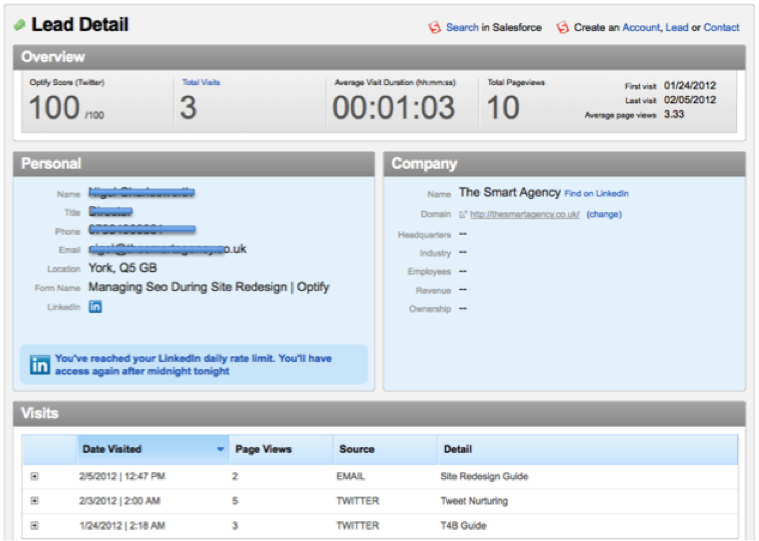This screenshot has height=541, width=759.
Task: Click the Visits section header
Action: click(380, 413)
